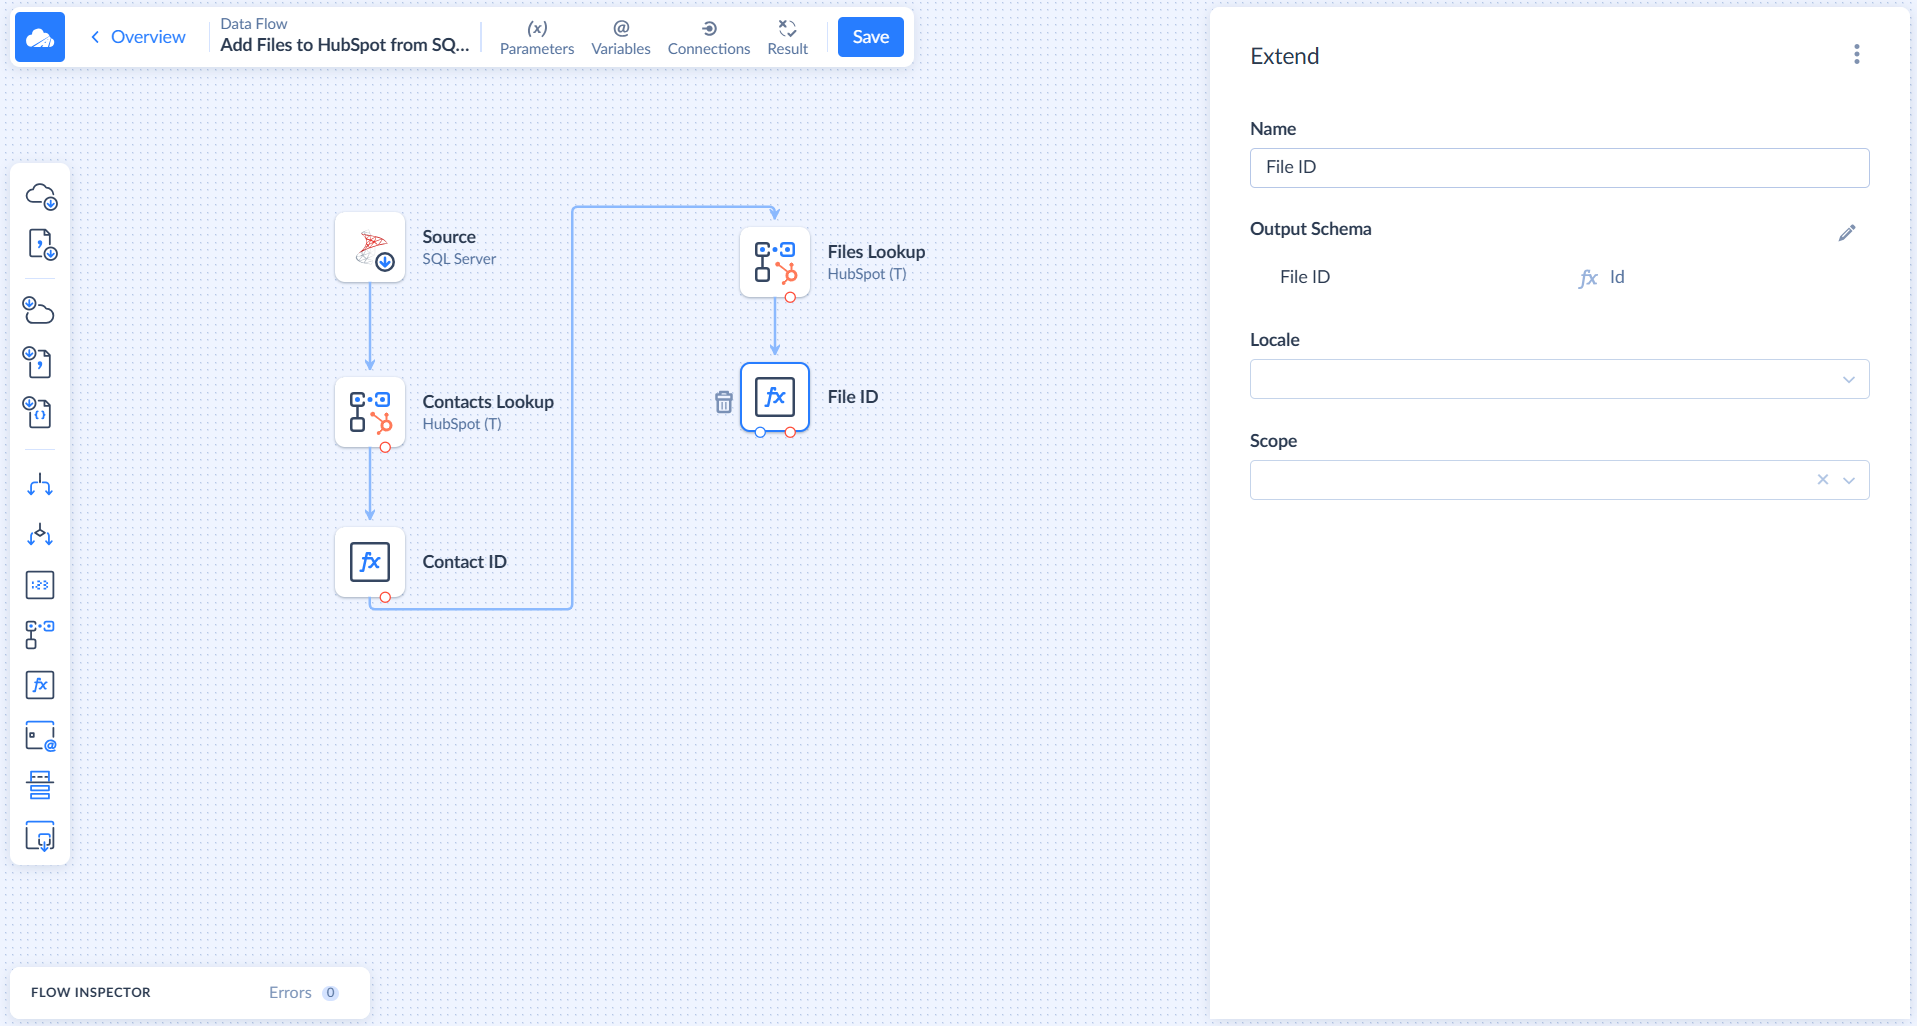The height and width of the screenshot is (1026, 1917).
Task: Open the Extend panel three-dot menu
Action: click(x=1856, y=55)
